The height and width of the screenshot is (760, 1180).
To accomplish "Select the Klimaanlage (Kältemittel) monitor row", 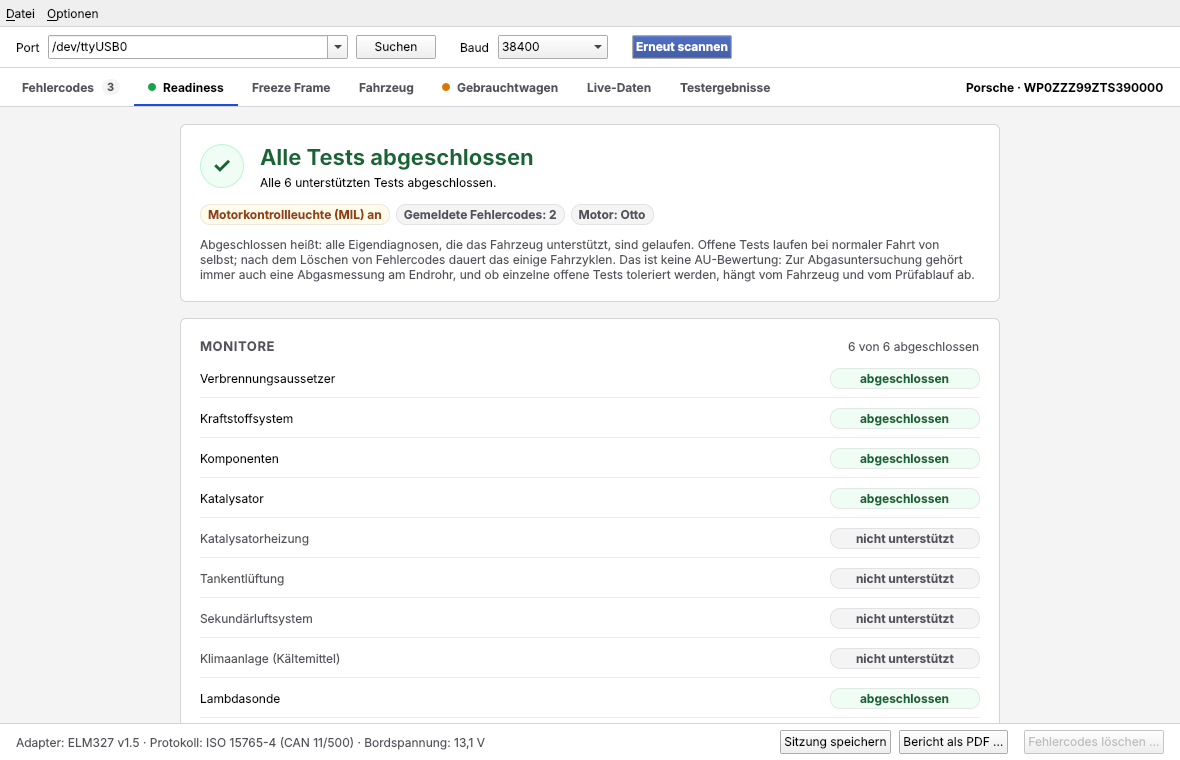I will click(x=590, y=658).
